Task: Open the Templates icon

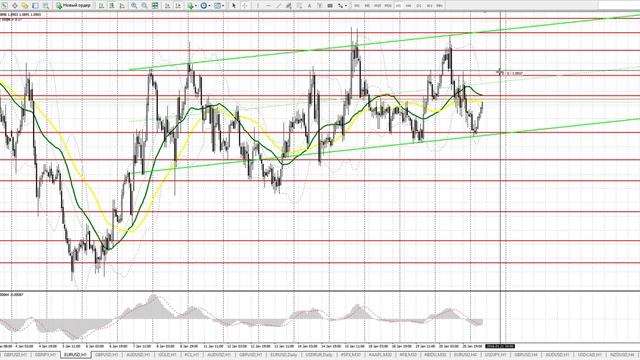Action: (x=218, y=5)
